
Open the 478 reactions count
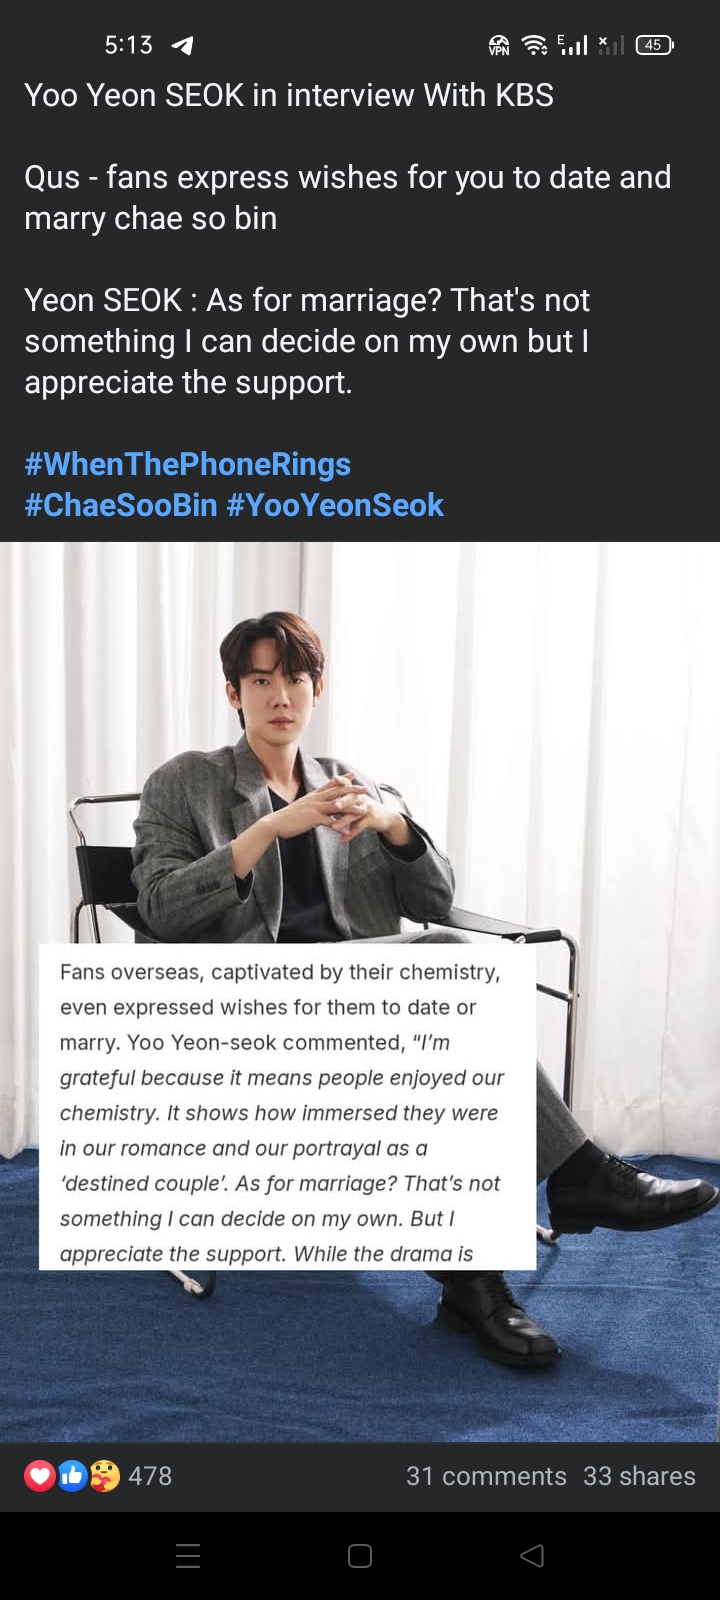click(150, 1476)
